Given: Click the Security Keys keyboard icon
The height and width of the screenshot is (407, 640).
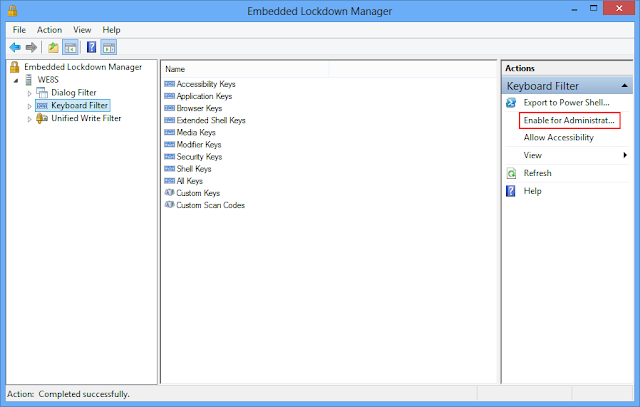Looking at the screenshot, I should point(169,157).
